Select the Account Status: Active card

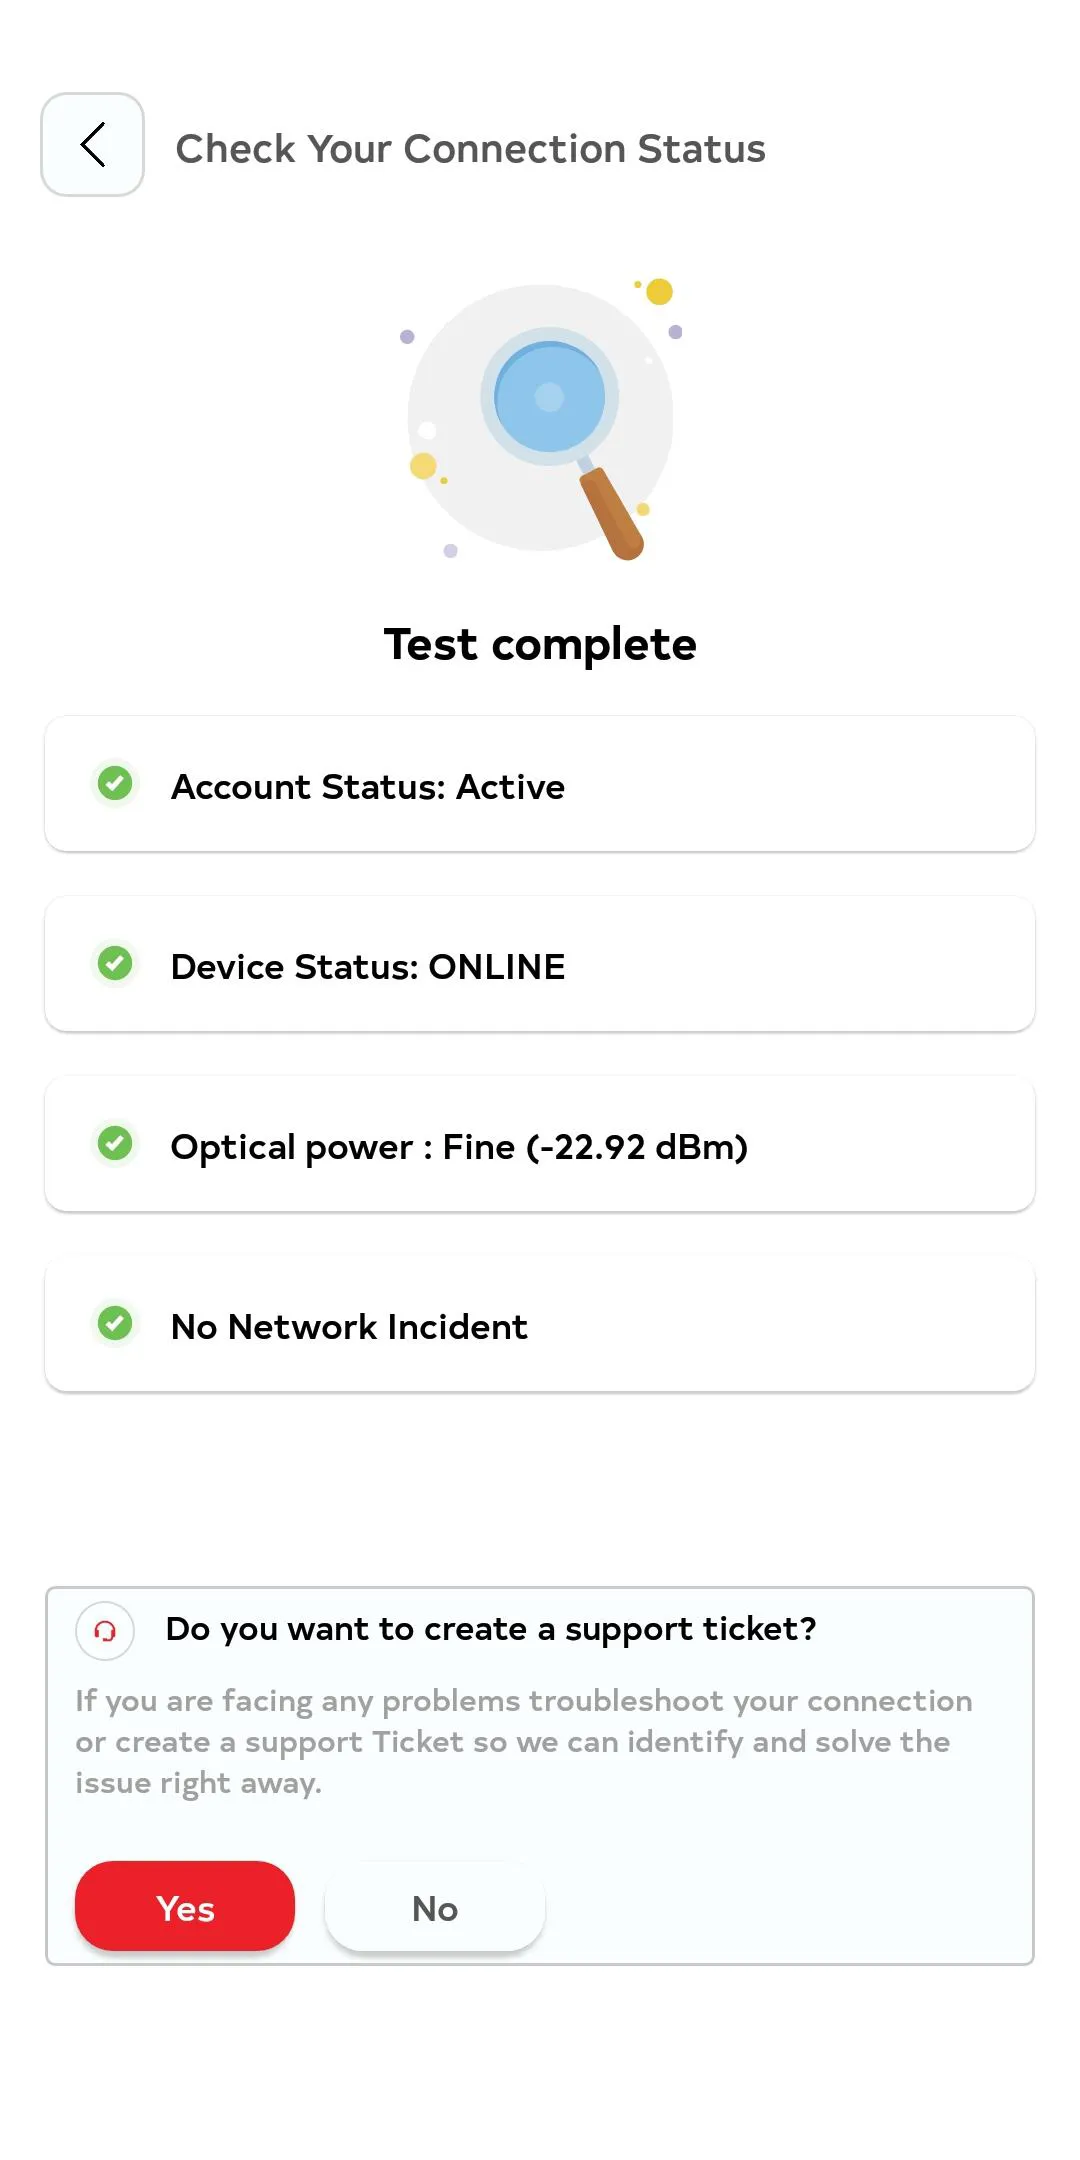[540, 783]
